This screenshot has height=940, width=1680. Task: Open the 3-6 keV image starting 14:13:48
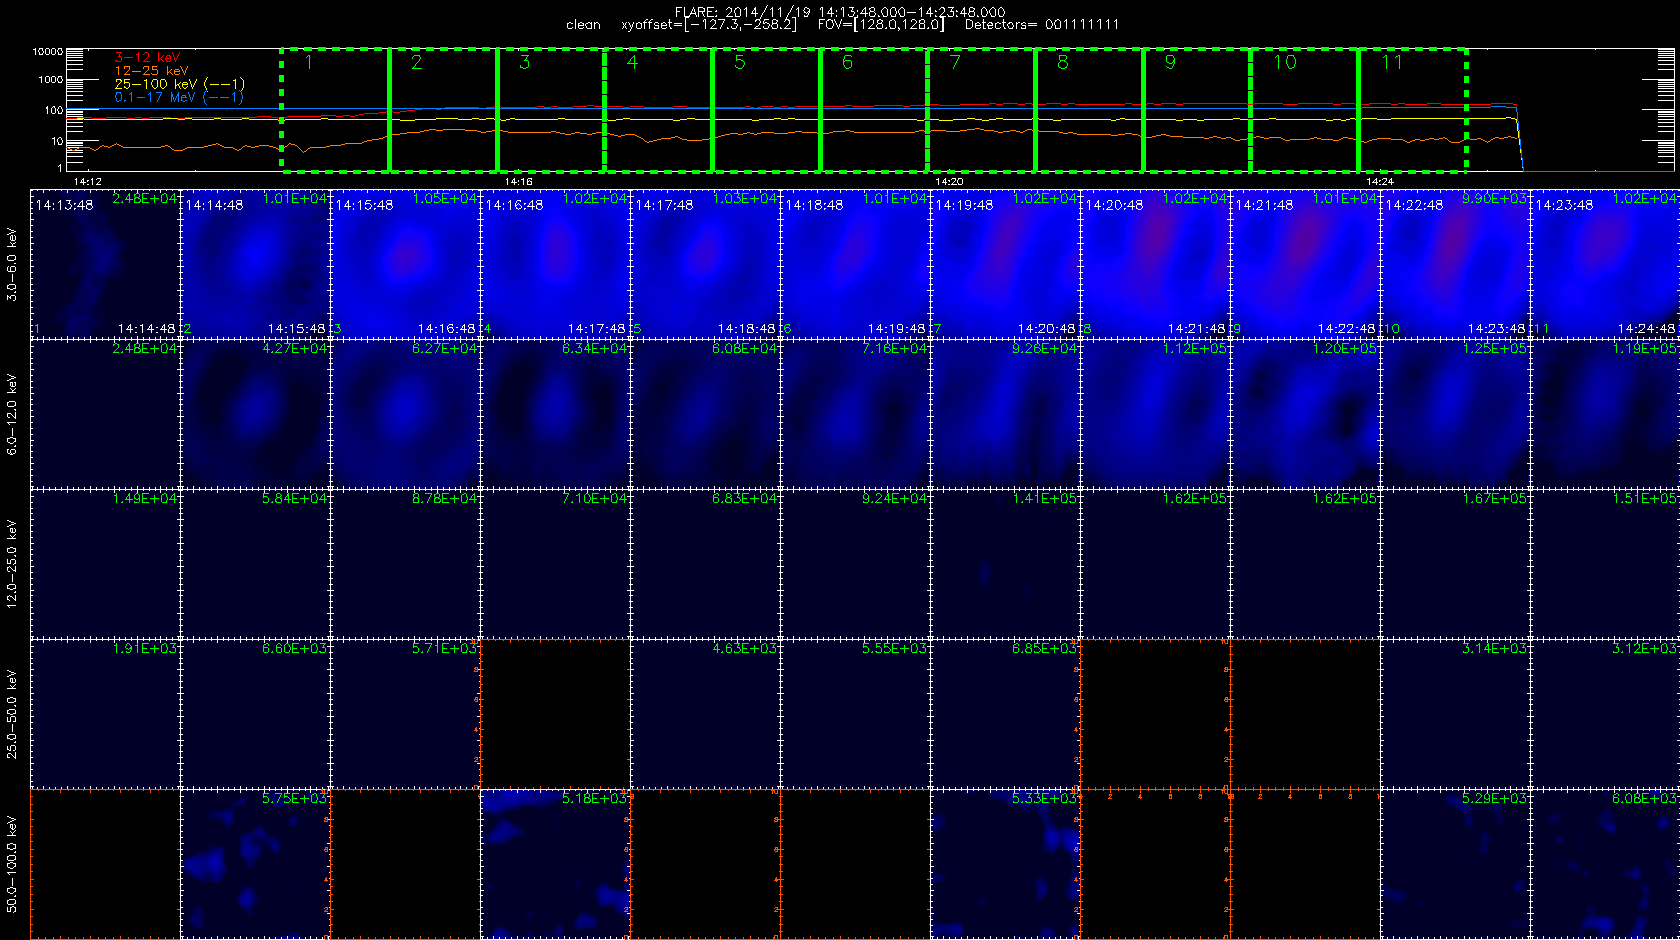pyautogui.click(x=105, y=263)
